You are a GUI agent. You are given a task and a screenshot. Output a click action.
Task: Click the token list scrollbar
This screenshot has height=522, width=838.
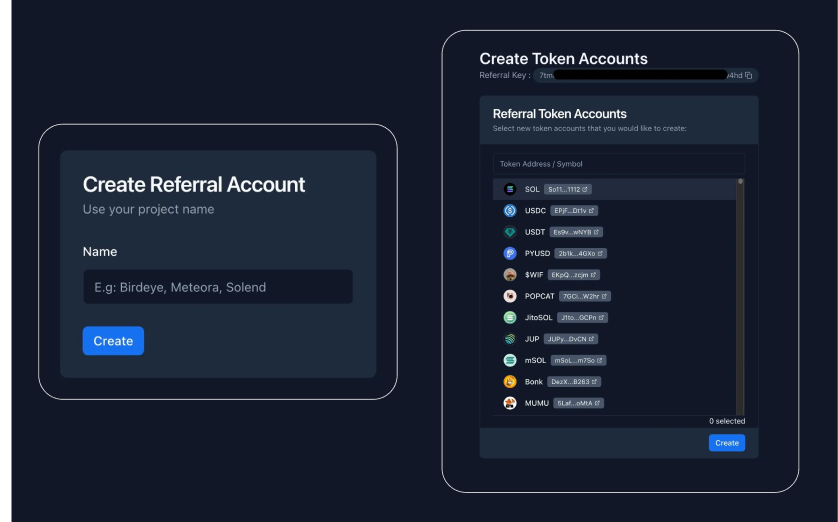tap(740, 295)
